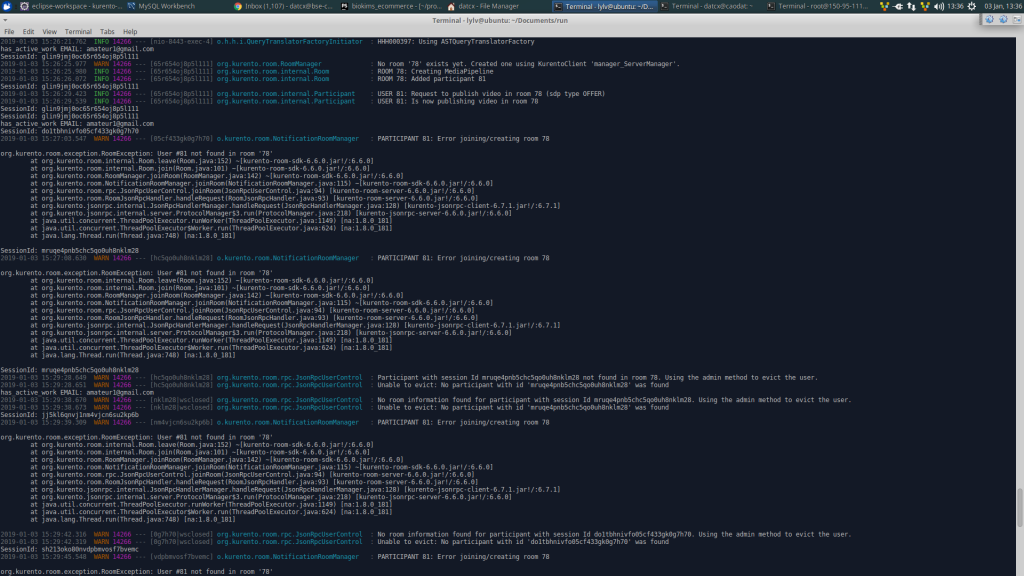Click the Terminal lylv@ubuntu taskbar entry
The height and width of the screenshot is (576, 1024).
[603, 6]
